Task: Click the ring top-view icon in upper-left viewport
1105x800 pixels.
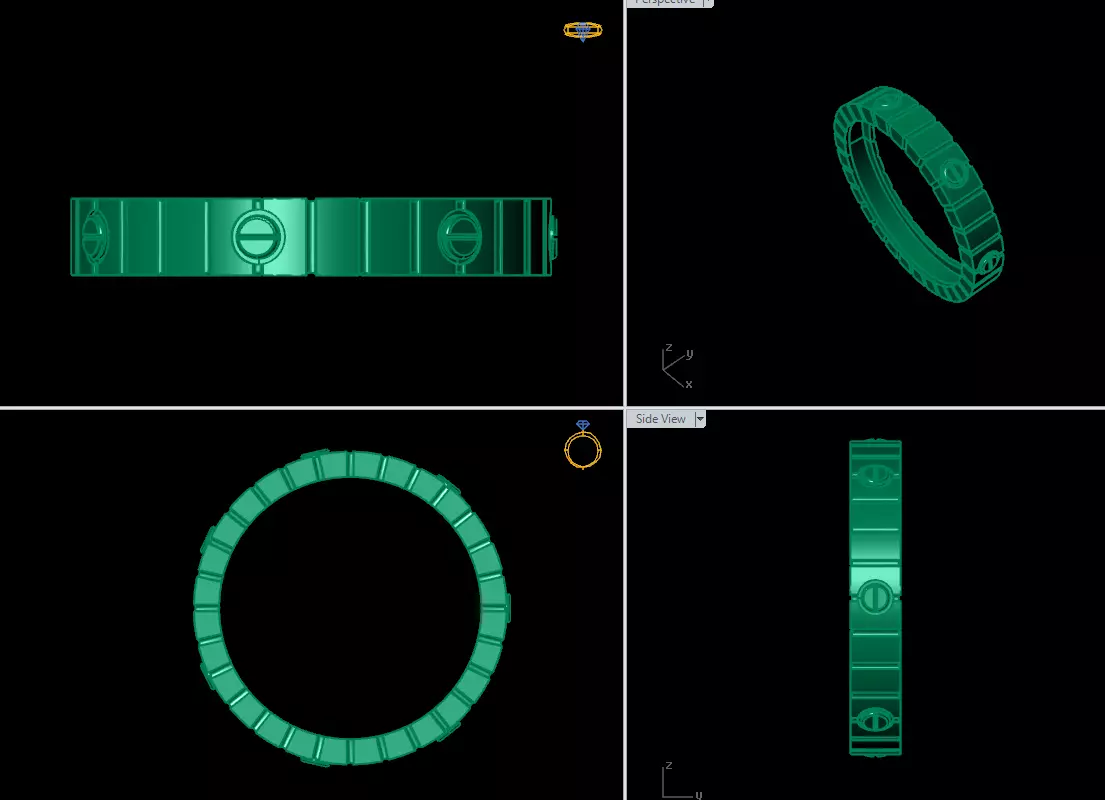Action: (583, 31)
